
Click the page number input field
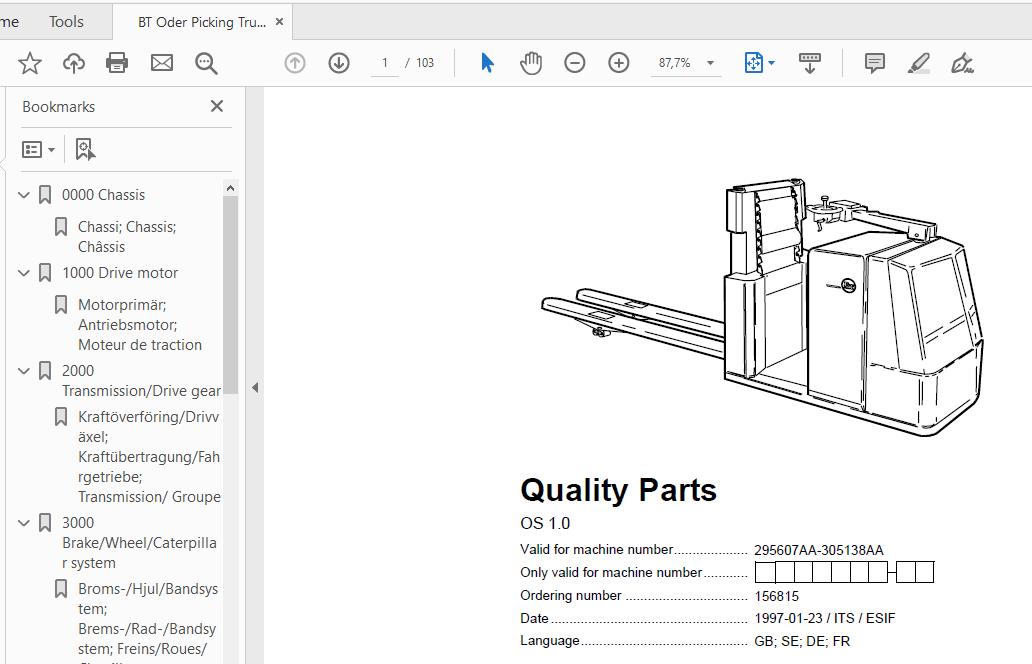(x=384, y=63)
